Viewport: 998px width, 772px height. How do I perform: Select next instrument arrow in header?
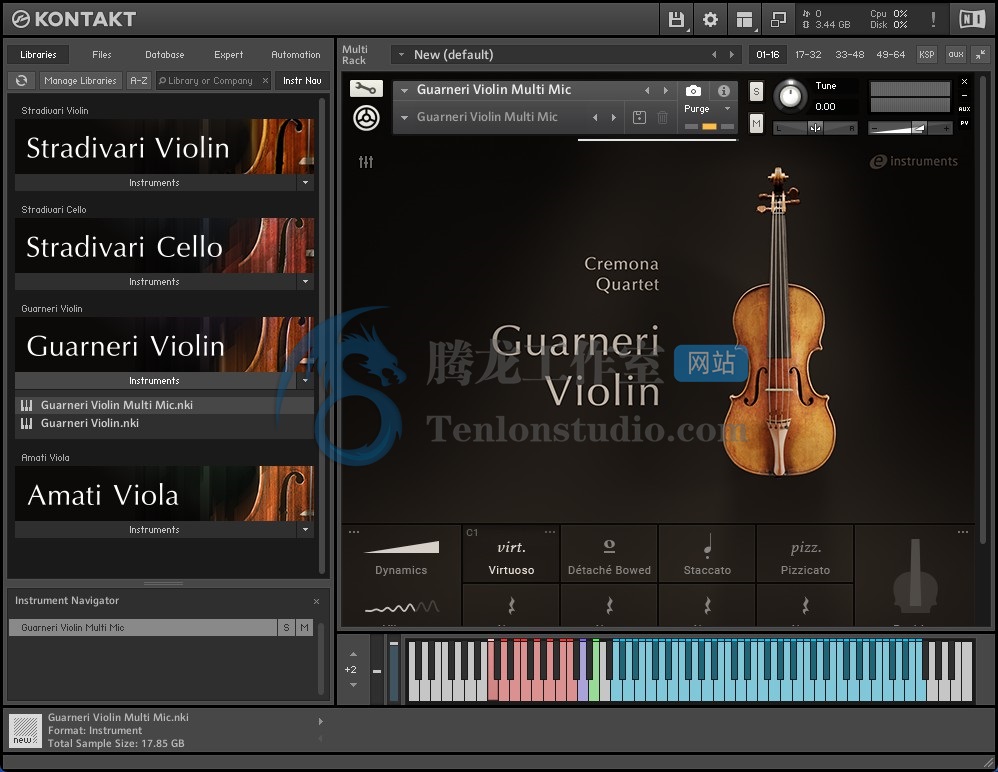tap(666, 90)
